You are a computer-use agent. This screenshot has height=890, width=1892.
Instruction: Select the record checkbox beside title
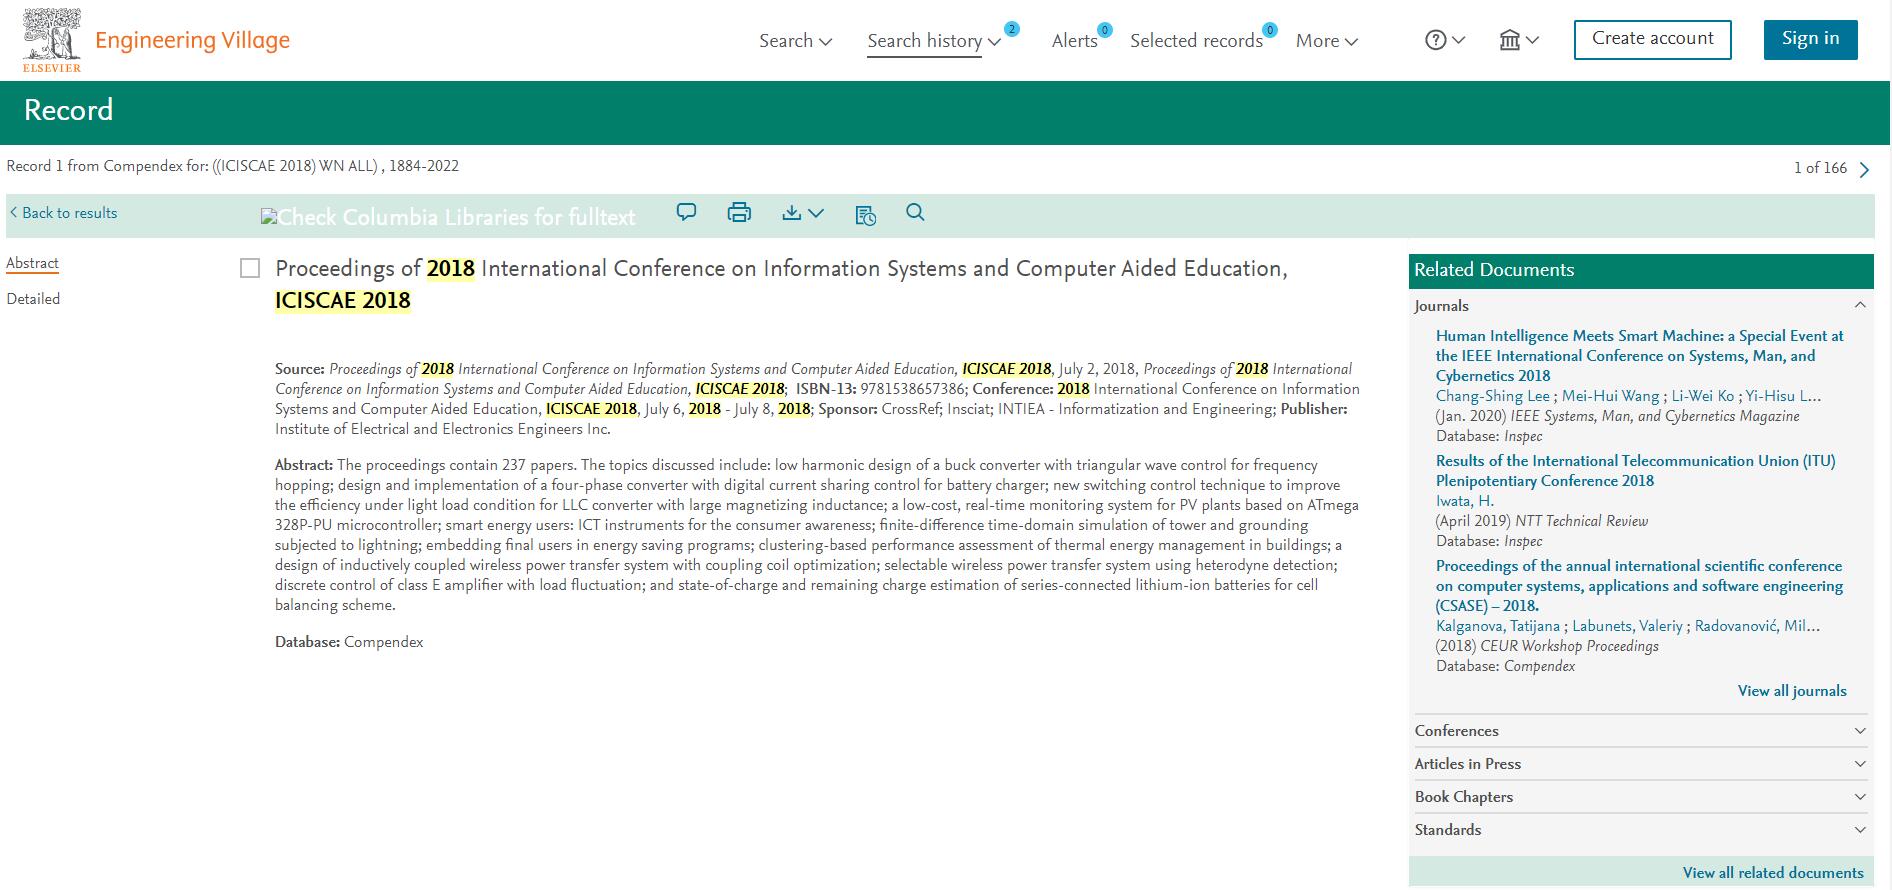pos(250,268)
